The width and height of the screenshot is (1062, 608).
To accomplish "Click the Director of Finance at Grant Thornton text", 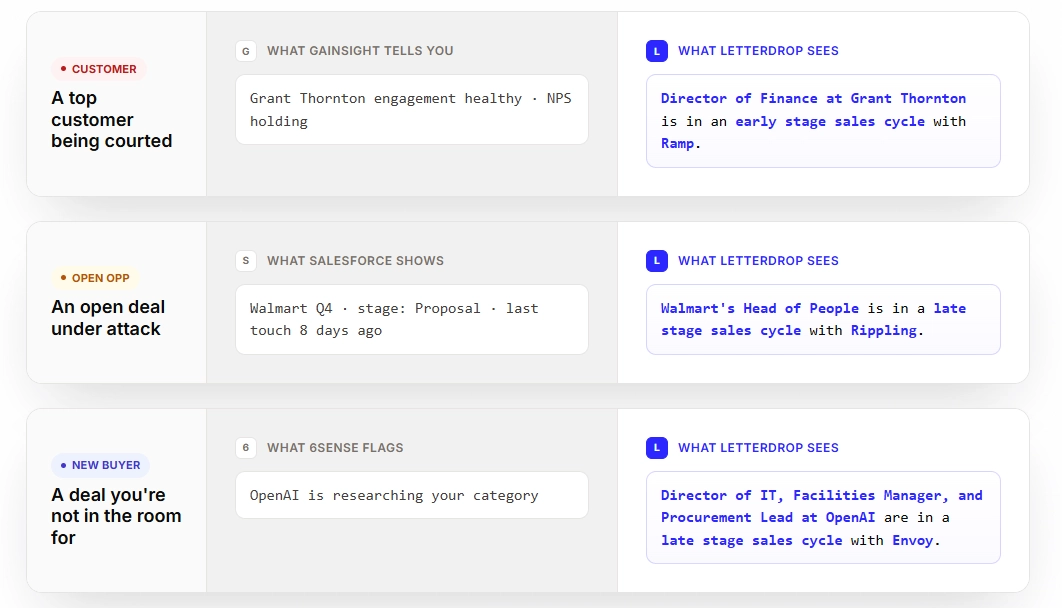I will pyautogui.click(x=813, y=98).
